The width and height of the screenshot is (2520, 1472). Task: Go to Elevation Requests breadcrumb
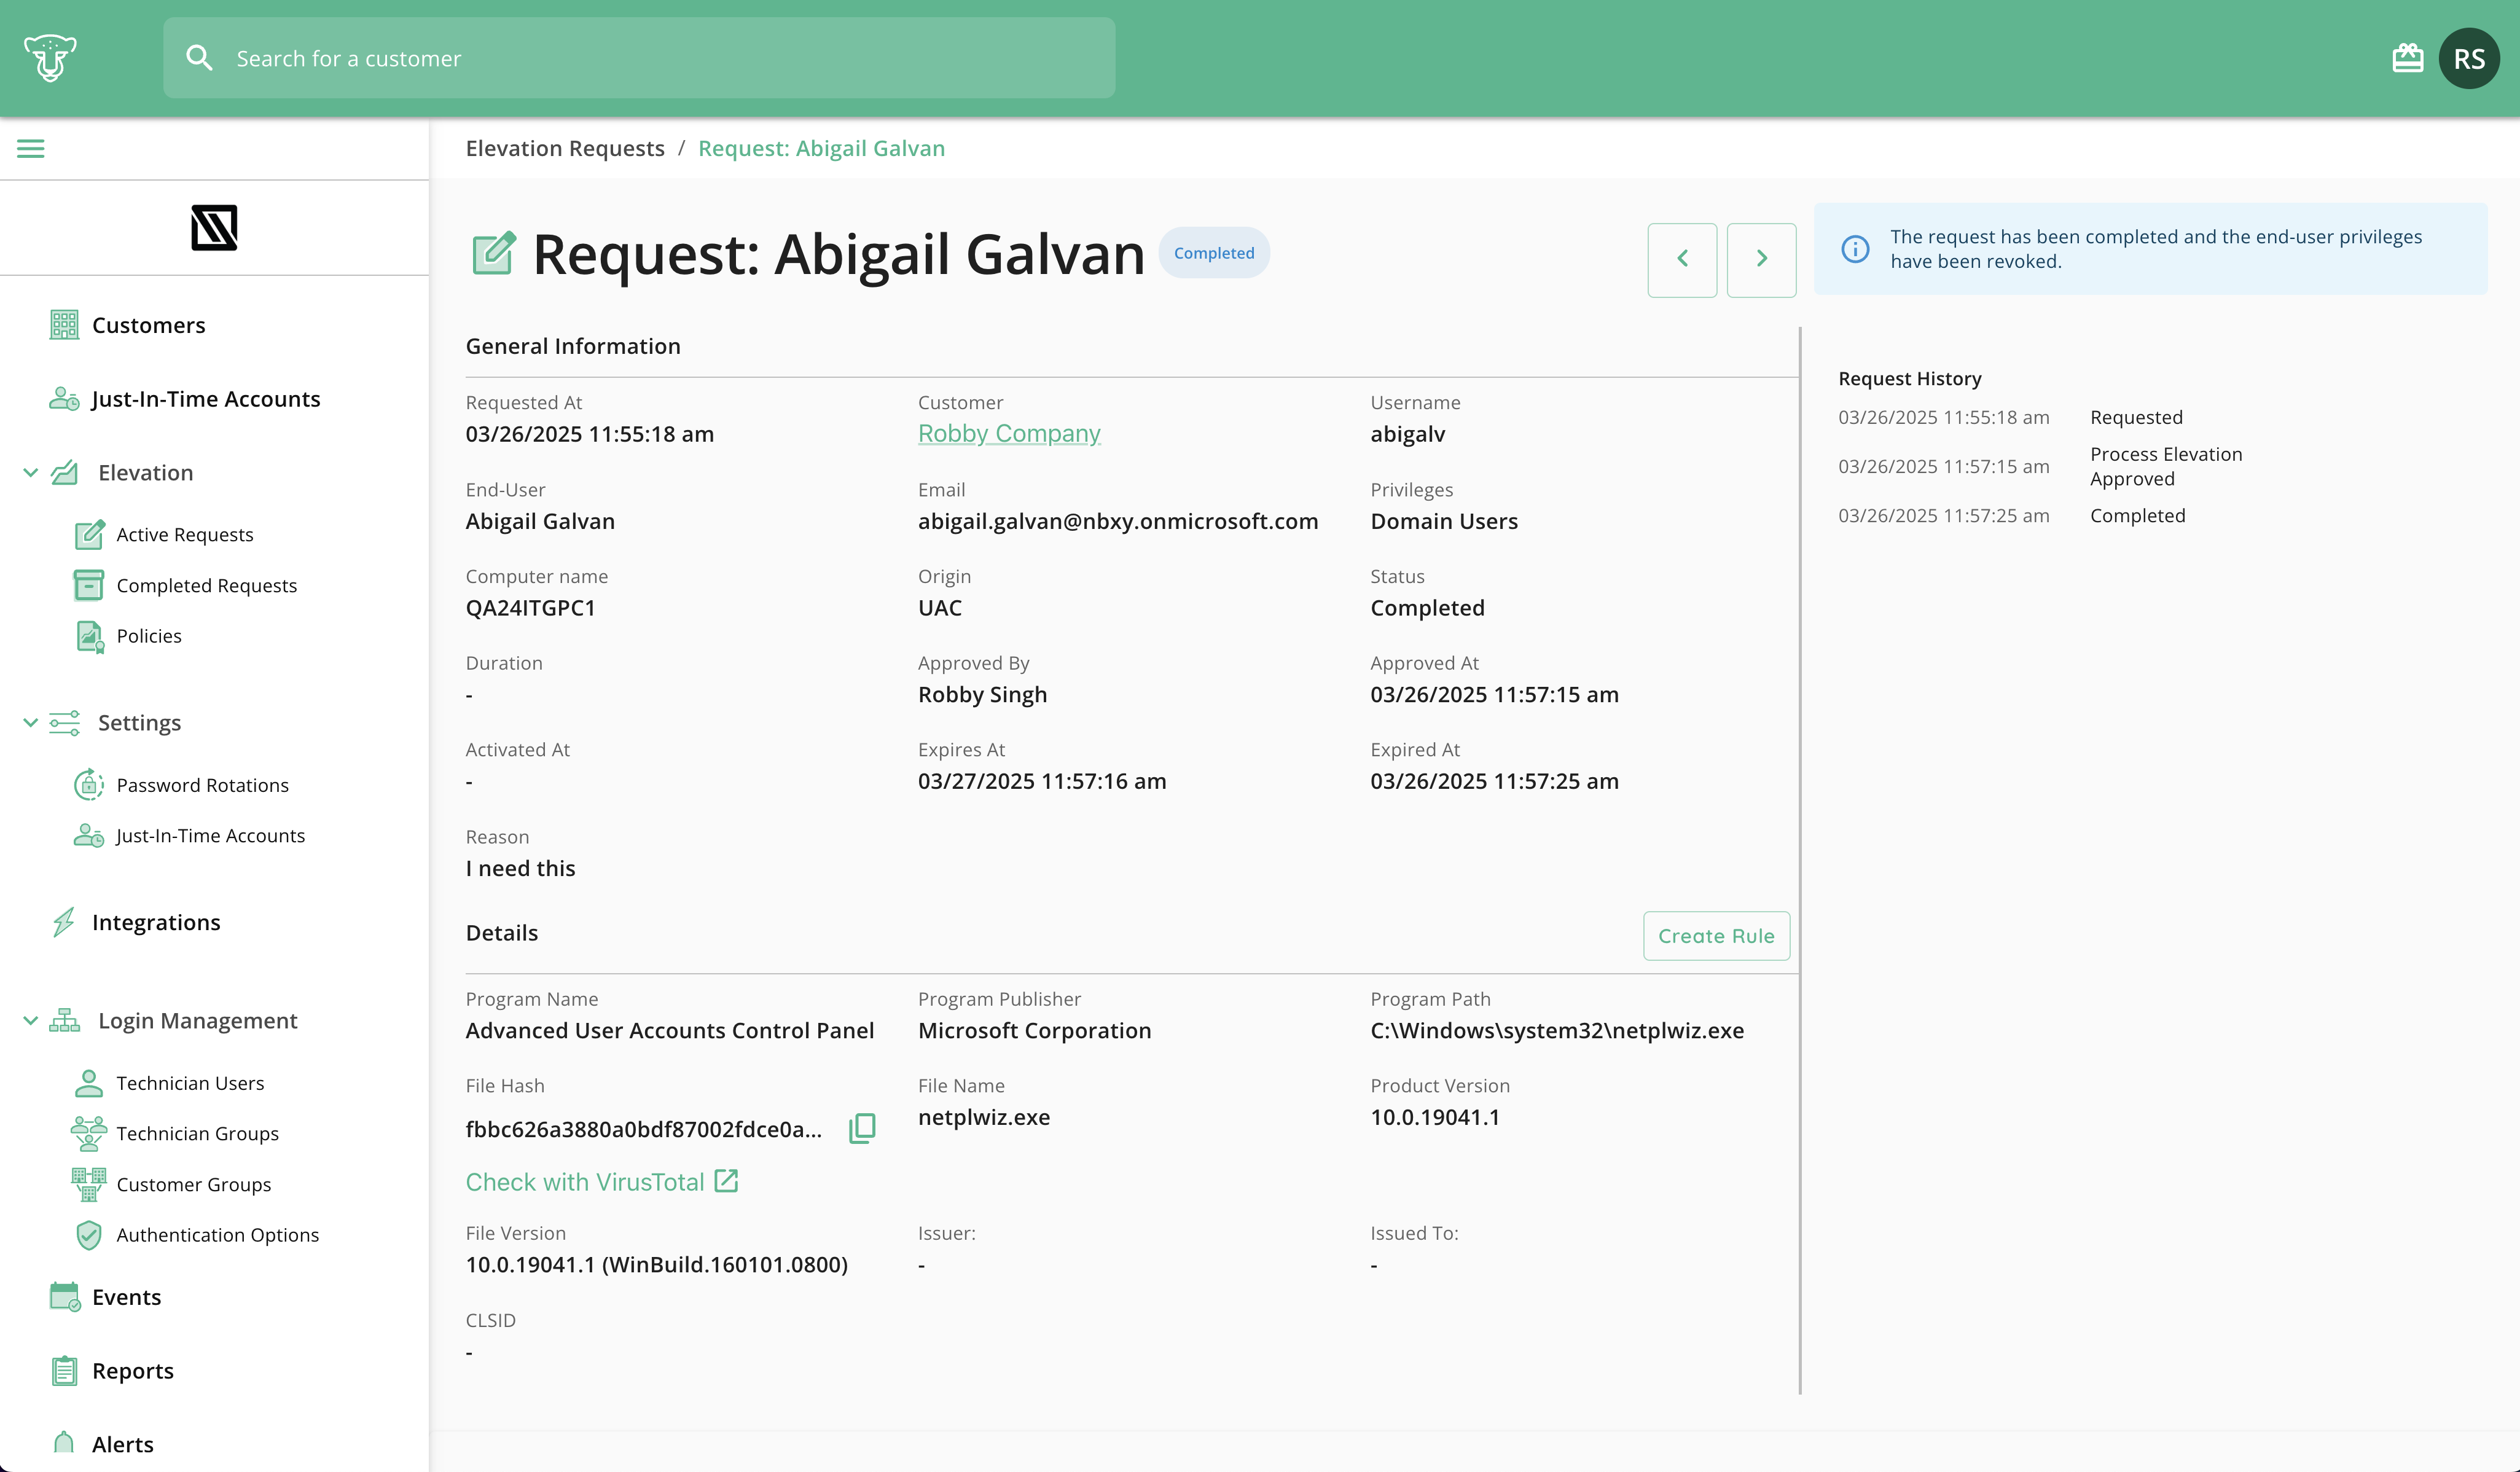[565, 148]
